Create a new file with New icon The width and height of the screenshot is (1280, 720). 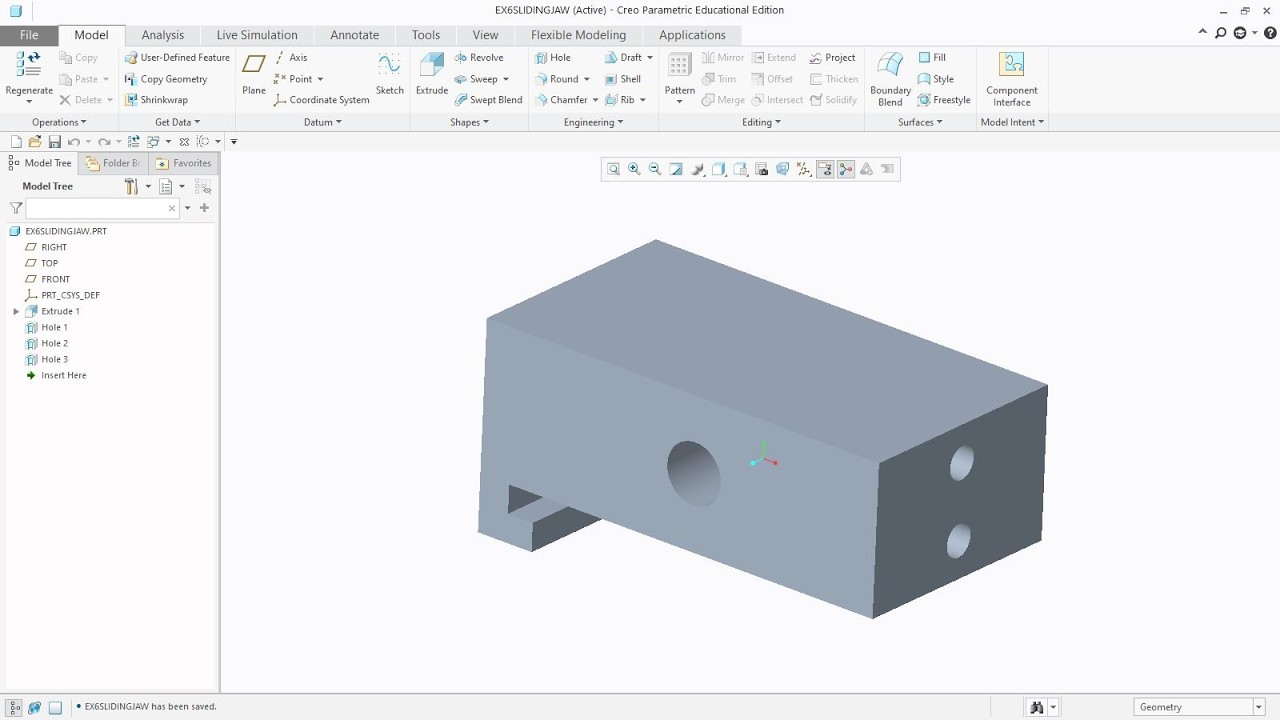point(16,142)
